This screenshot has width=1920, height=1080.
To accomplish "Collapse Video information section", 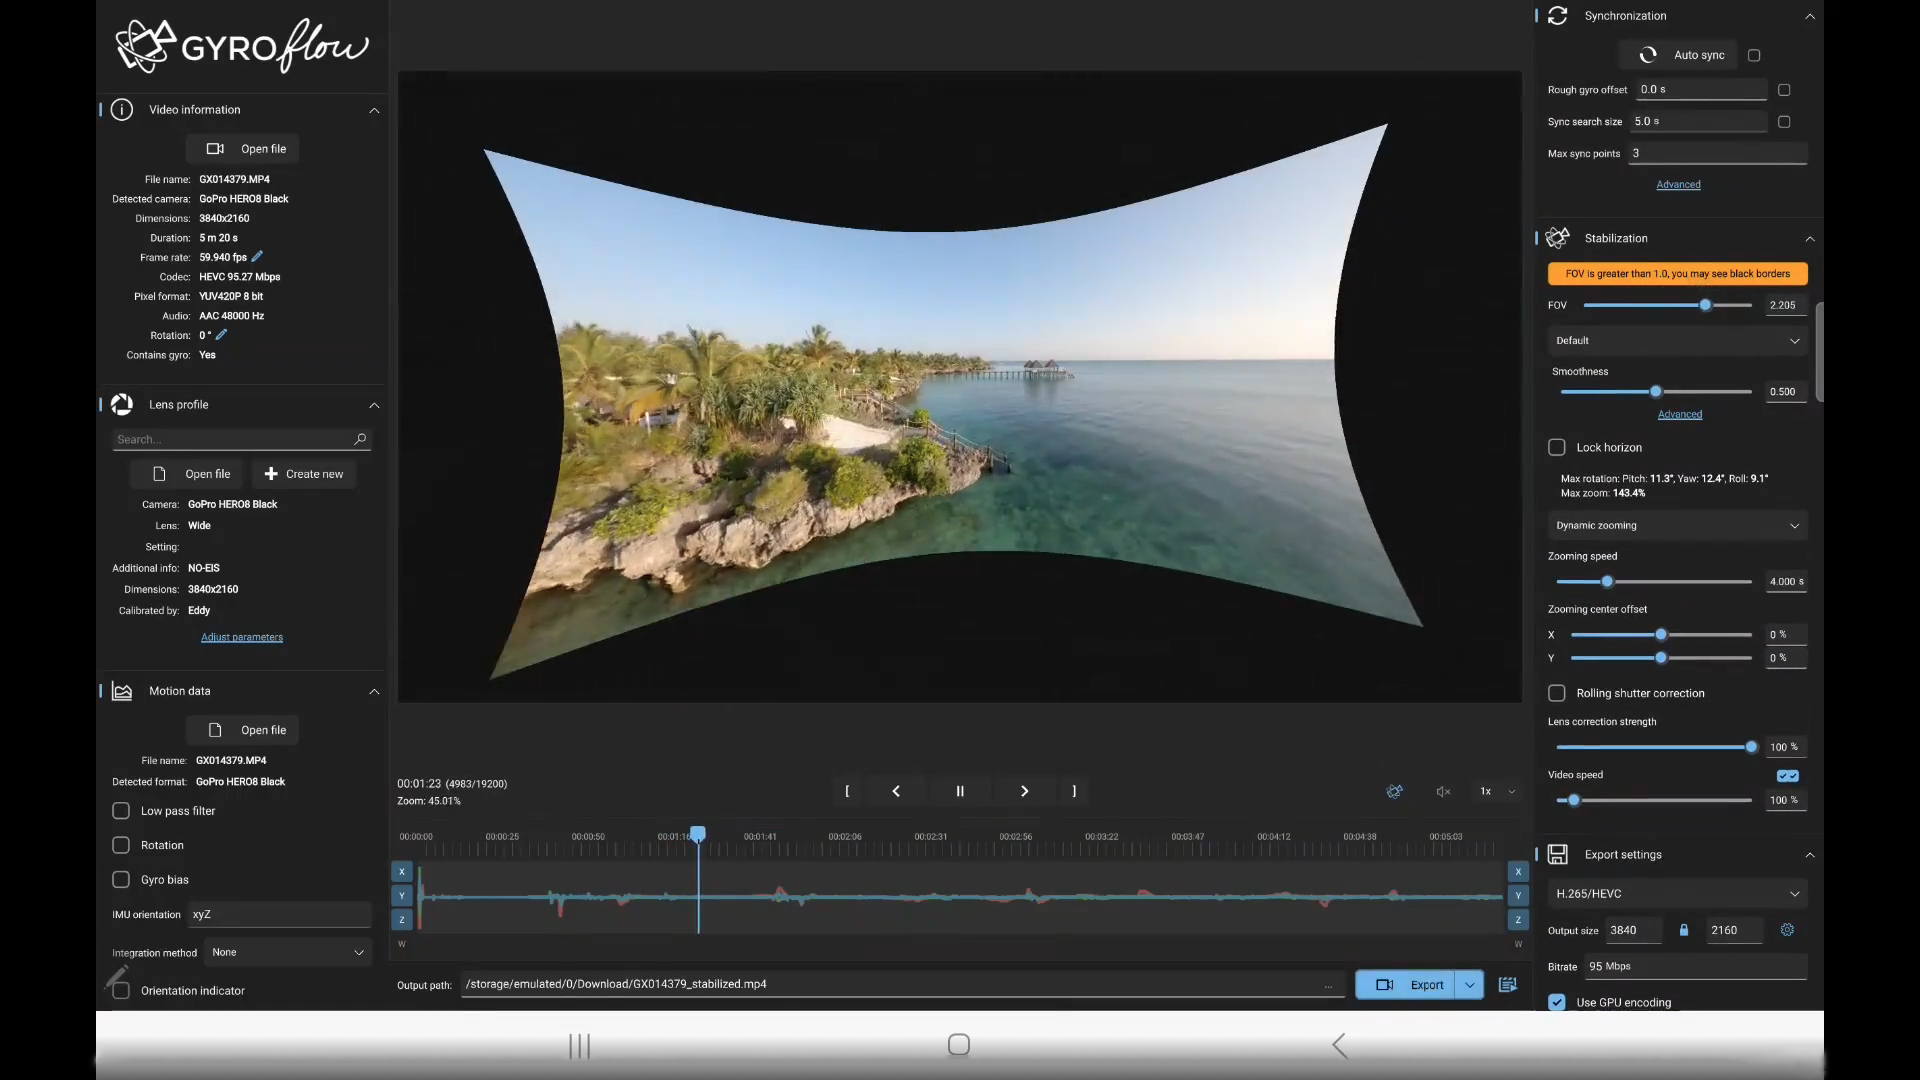I will tap(374, 110).
